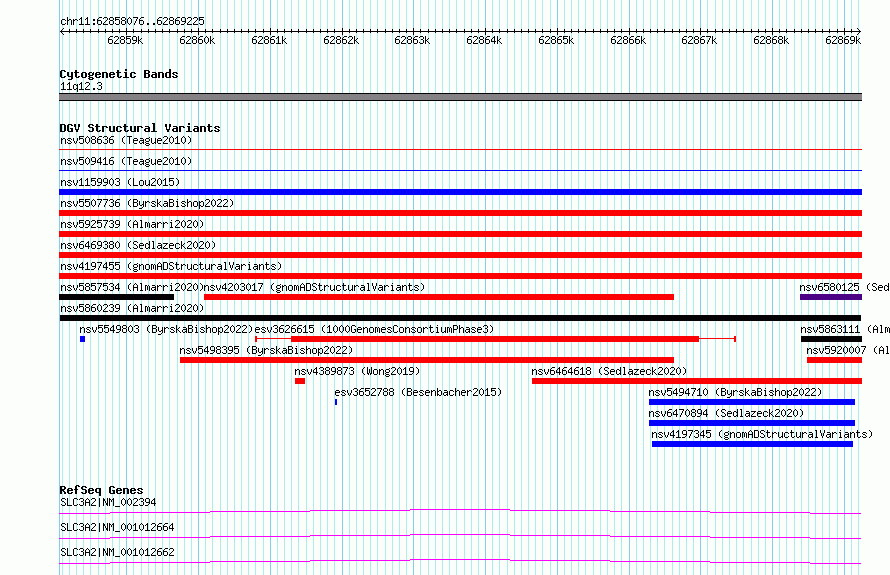Click the thick red esv3626615 bar
The height and width of the screenshot is (575, 890).
coord(495,339)
